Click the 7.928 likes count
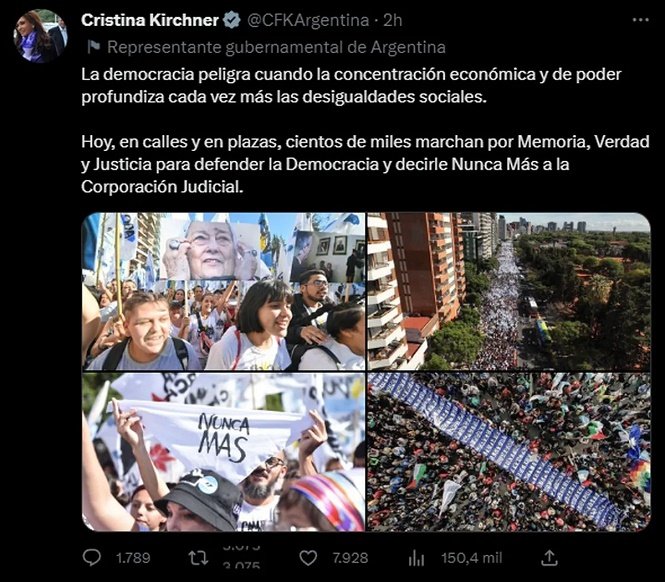The image size is (665, 582). [x=350, y=558]
